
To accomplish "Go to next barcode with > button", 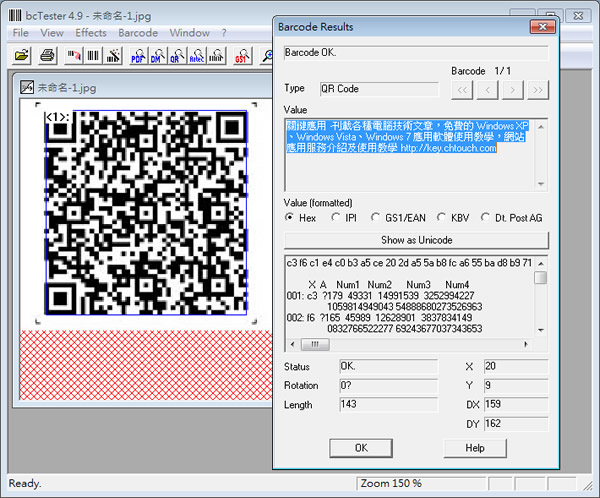I will point(513,89).
